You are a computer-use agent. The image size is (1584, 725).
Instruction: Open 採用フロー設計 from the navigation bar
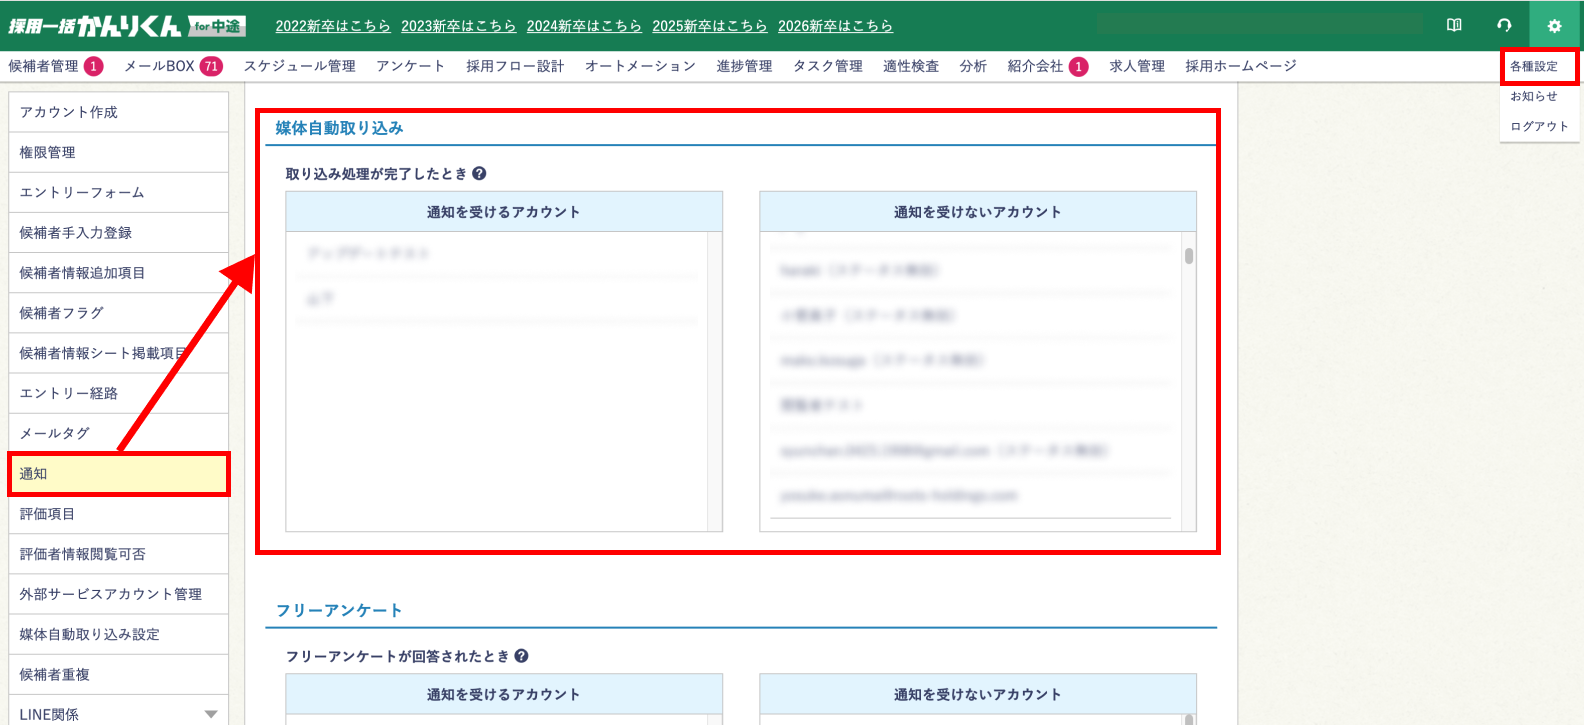coord(515,66)
